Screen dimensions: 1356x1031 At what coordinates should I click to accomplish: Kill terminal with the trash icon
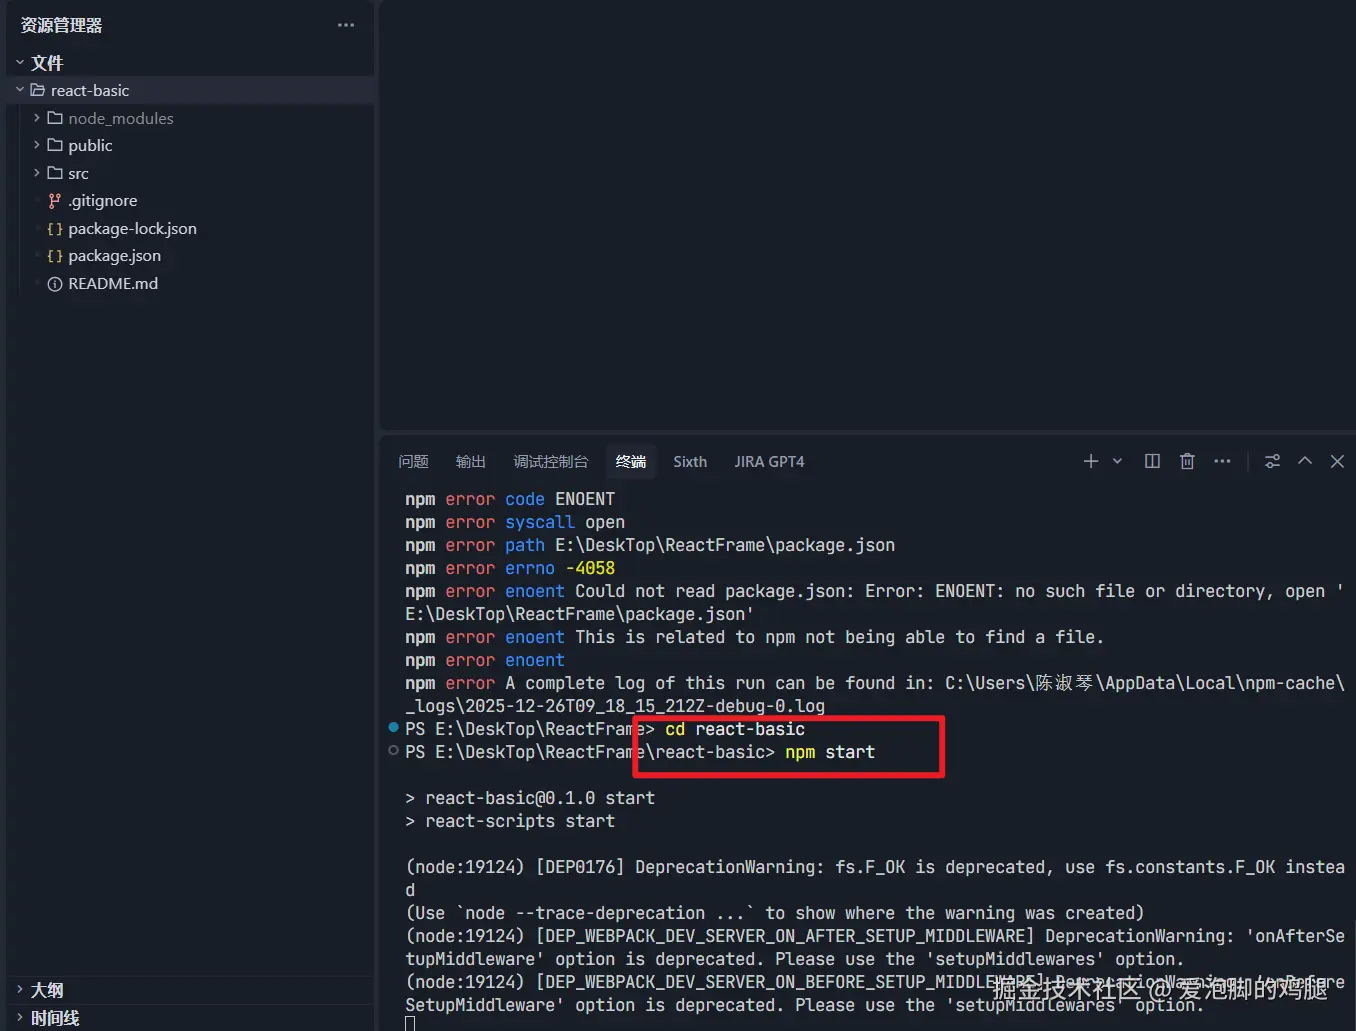click(x=1187, y=461)
